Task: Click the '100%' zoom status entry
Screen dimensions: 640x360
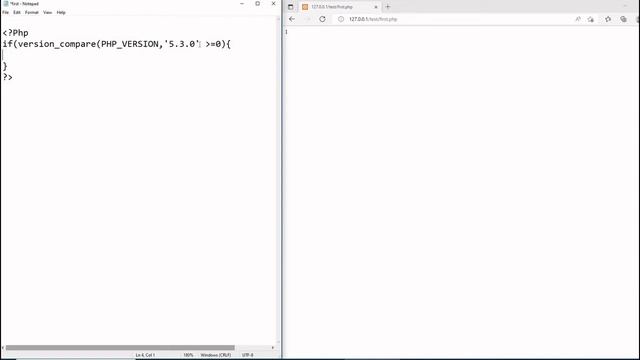Action: tap(188, 355)
